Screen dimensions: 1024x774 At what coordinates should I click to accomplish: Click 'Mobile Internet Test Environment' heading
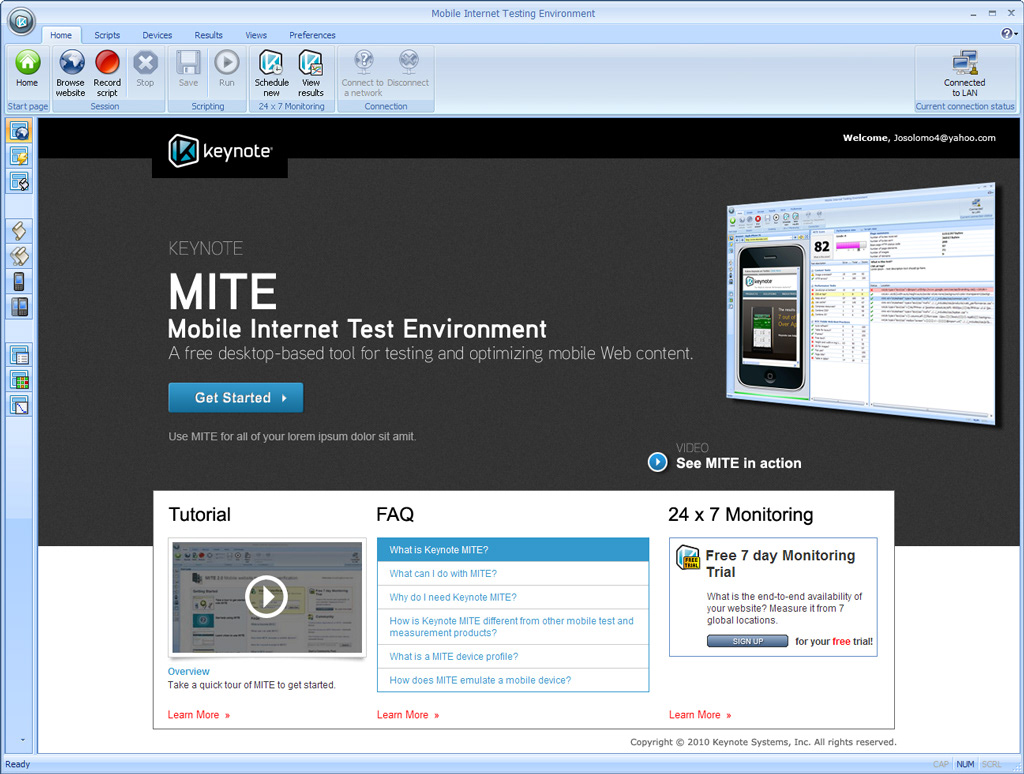[x=357, y=329]
